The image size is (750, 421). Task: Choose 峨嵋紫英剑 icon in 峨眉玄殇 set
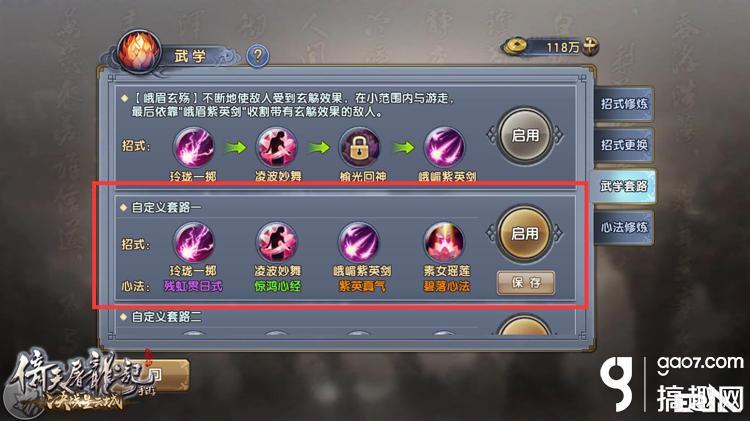click(x=445, y=147)
